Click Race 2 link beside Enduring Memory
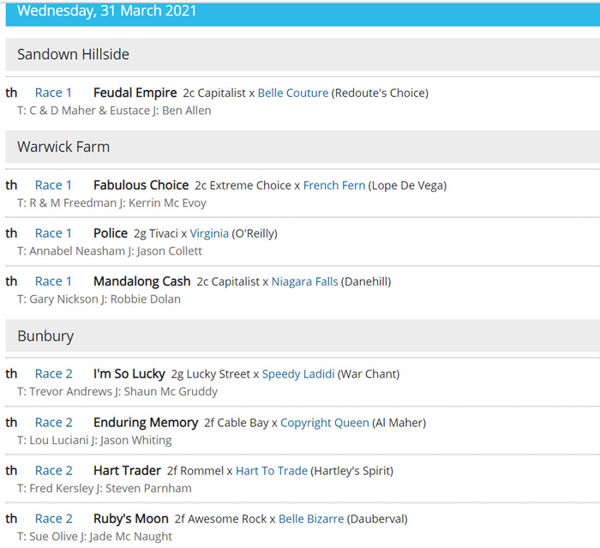Viewport: 600px width, 548px height. tap(53, 423)
